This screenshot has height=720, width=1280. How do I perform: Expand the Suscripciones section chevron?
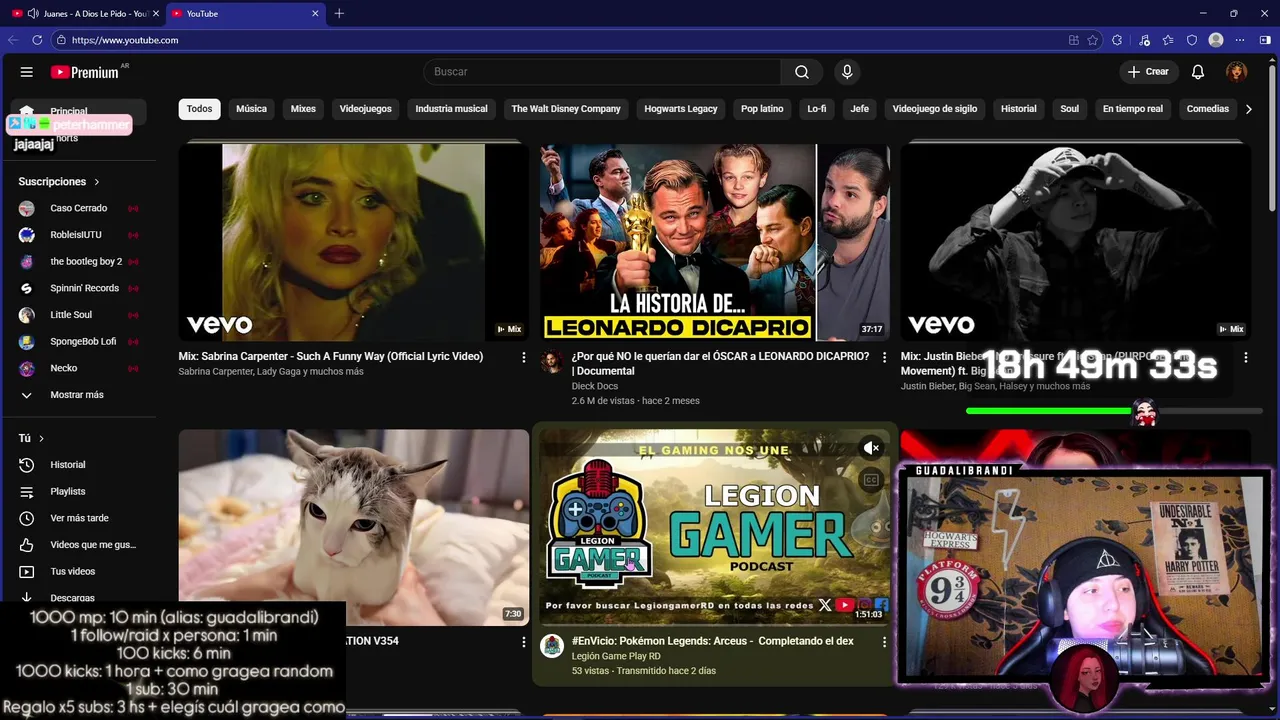pyautogui.click(x=97, y=182)
